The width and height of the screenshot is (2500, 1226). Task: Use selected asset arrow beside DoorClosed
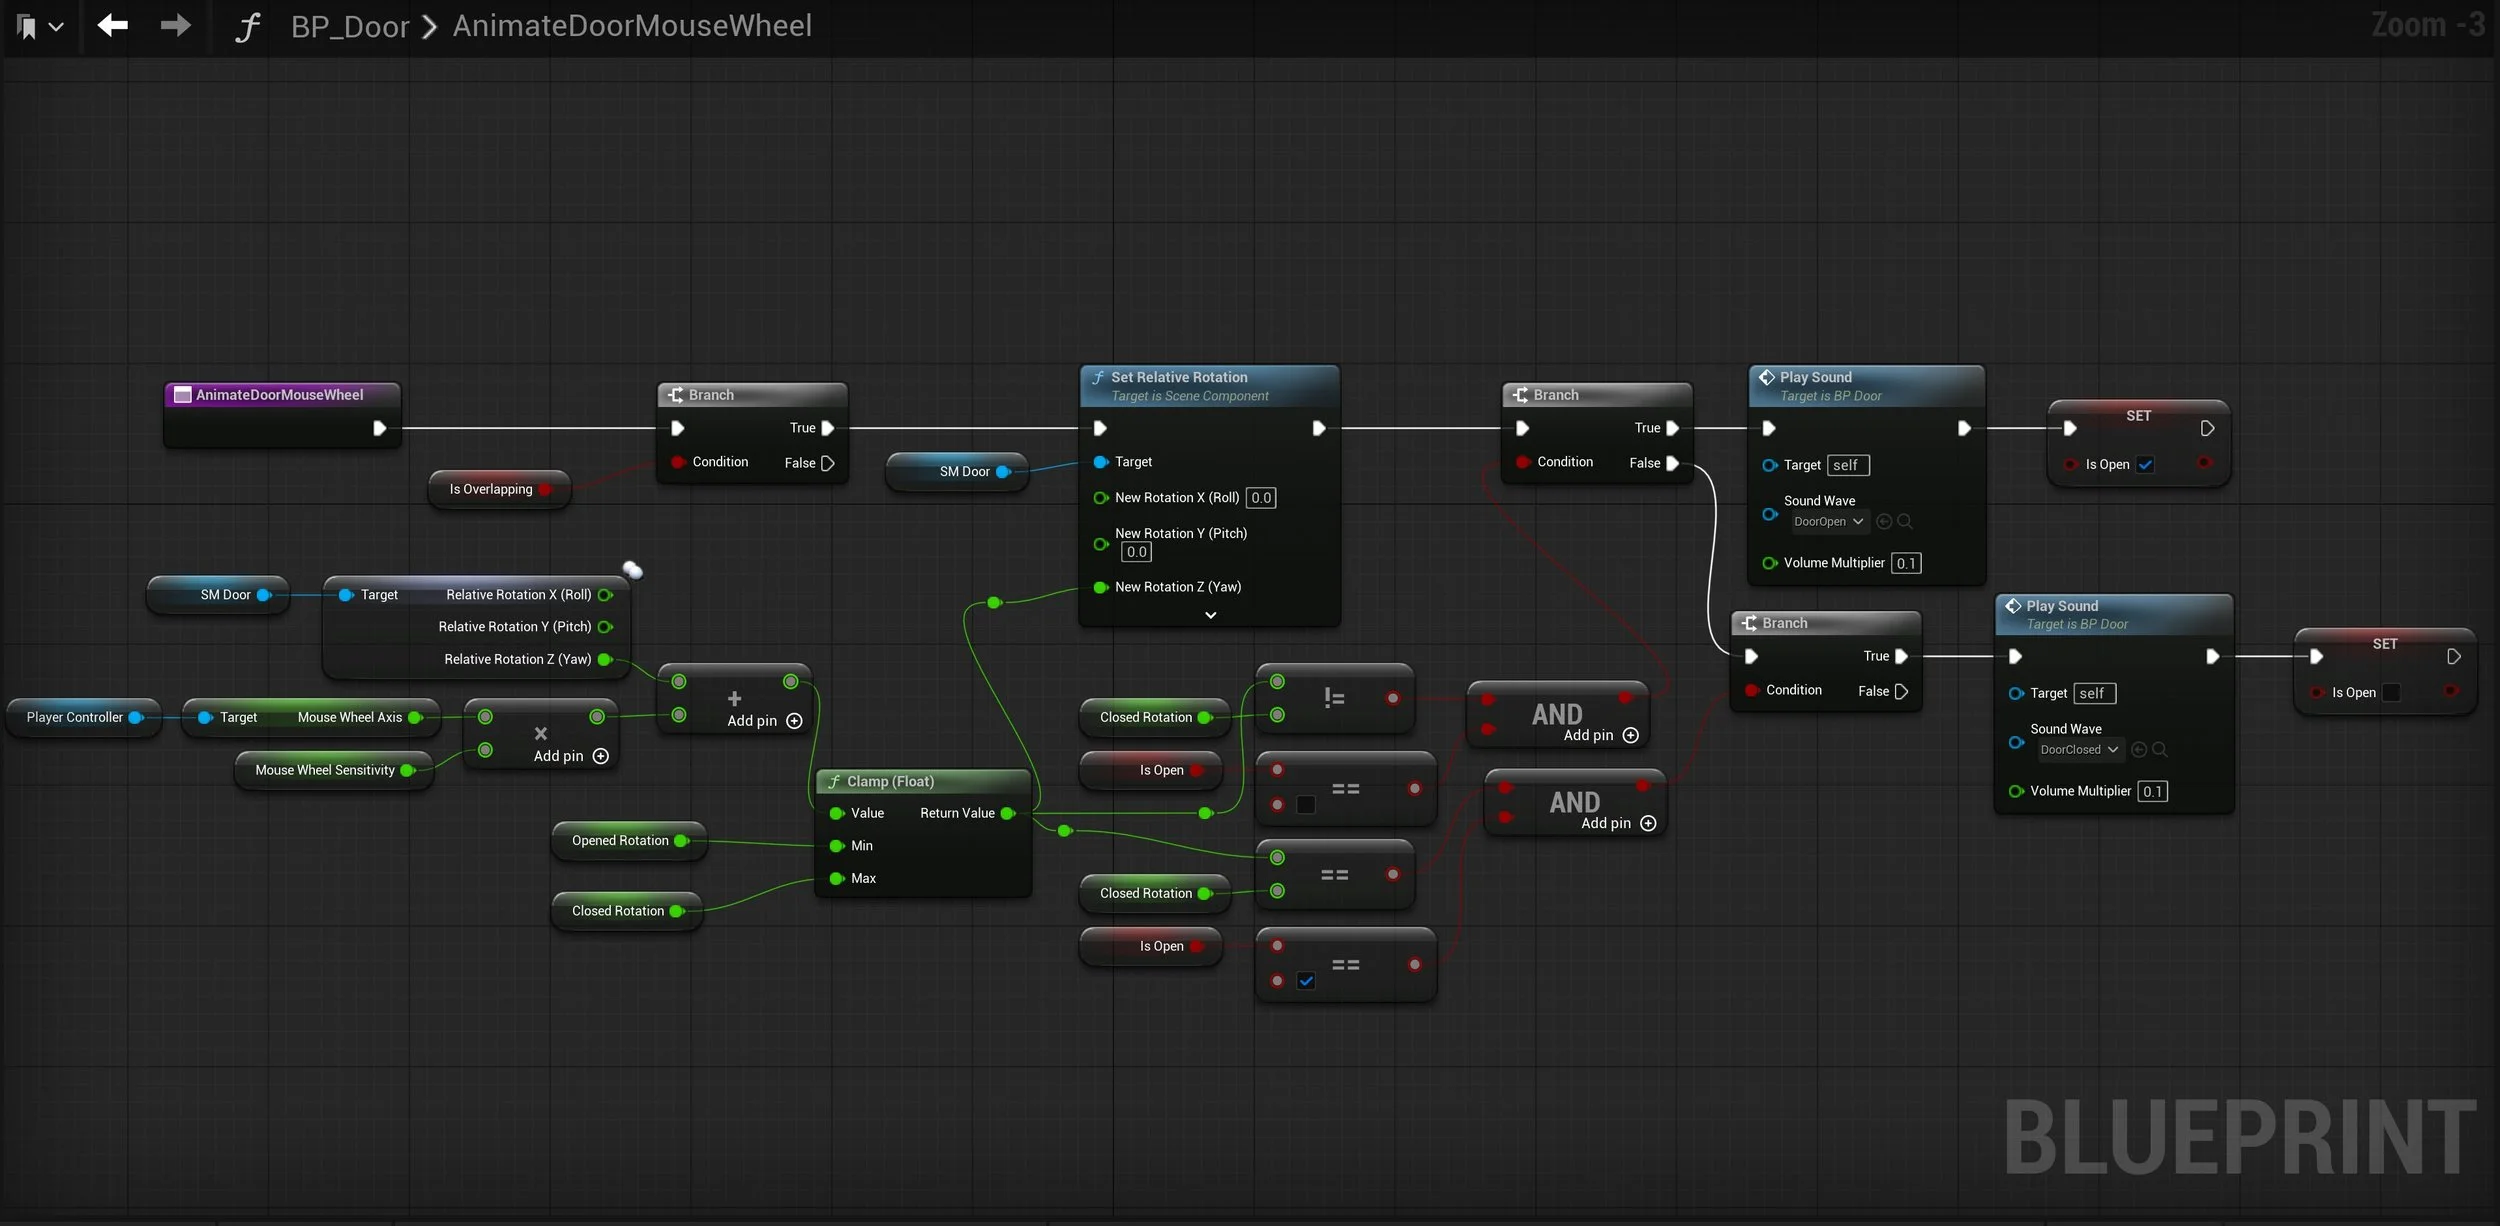(2139, 749)
